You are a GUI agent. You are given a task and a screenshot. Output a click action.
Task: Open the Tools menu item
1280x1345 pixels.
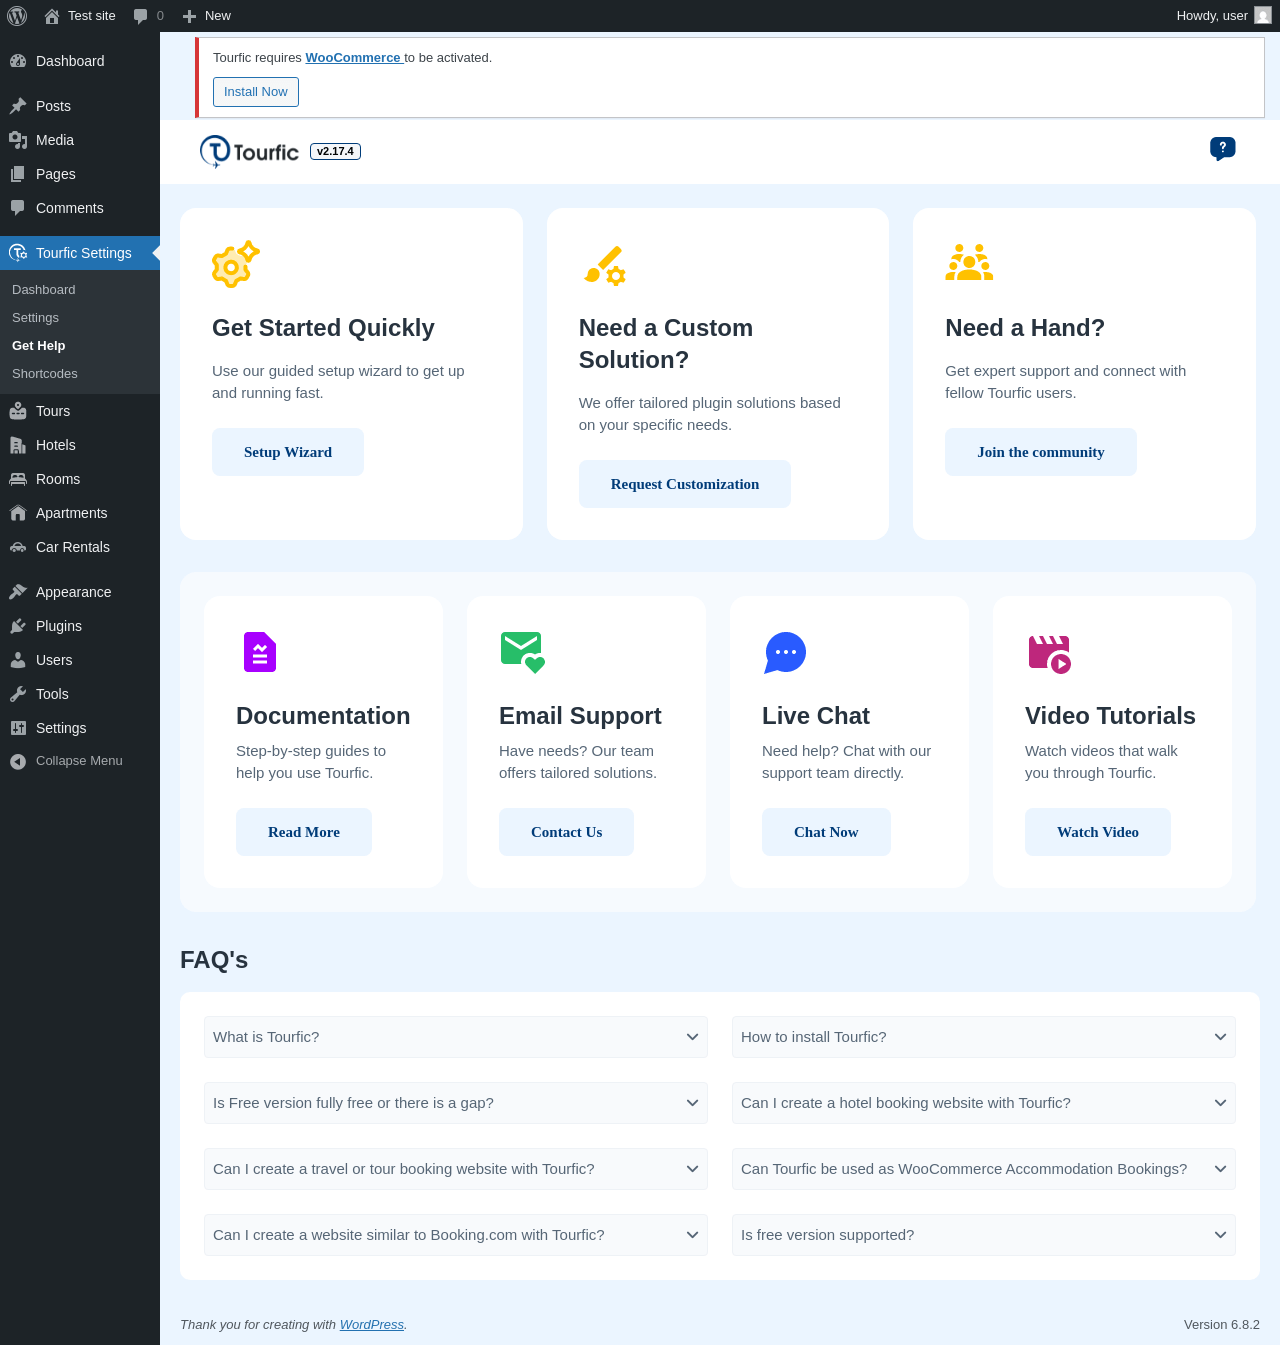(80, 694)
